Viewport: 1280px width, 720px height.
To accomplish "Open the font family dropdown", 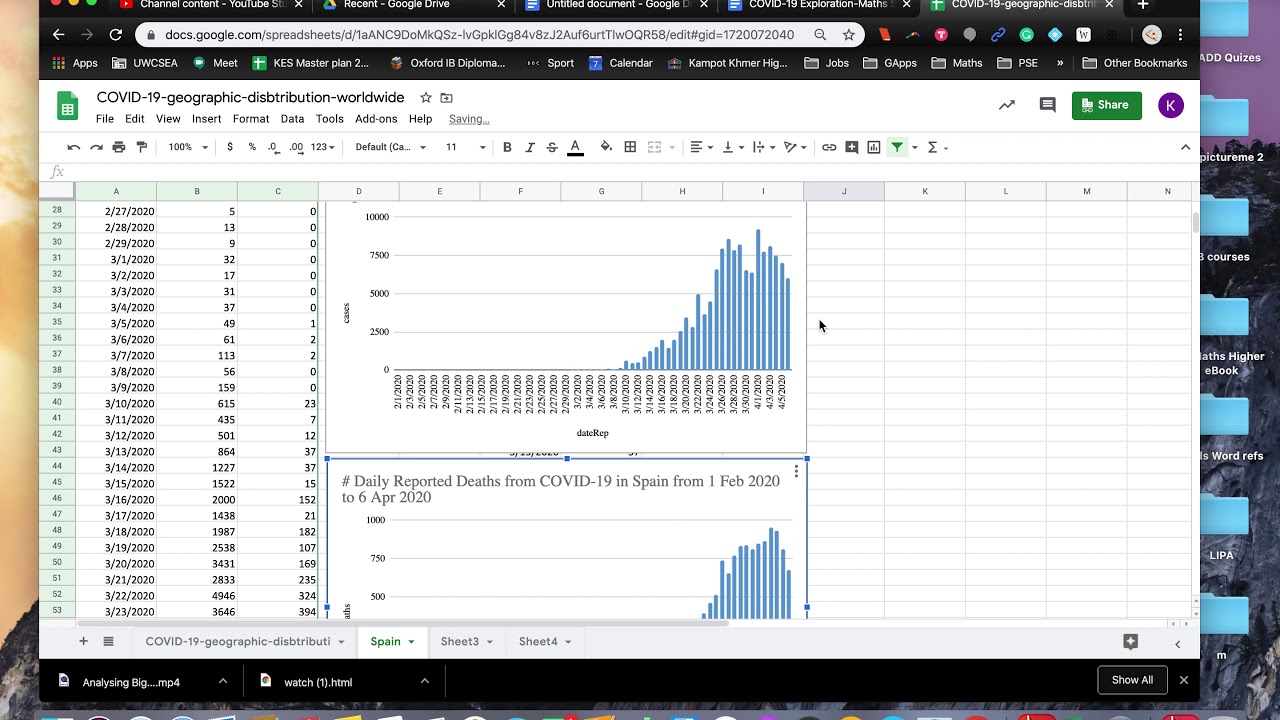I will pos(391,147).
